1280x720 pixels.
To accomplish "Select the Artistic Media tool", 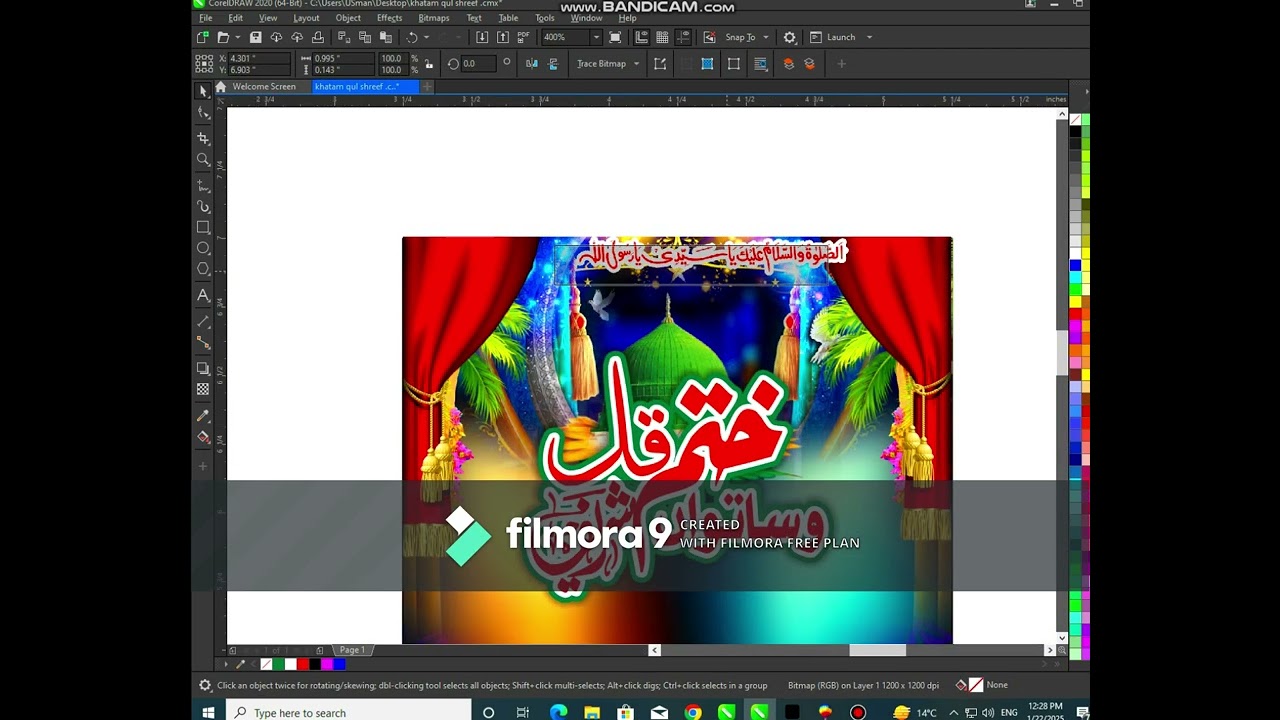I will pyautogui.click(x=203, y=207).
